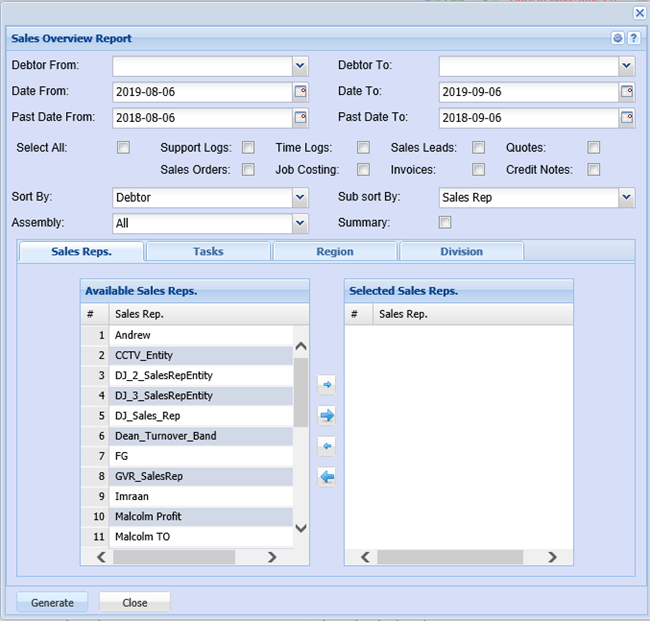Expand the Sort By dropdown
The image size is (650, 621).
pyautogui.click(x=300, y=198)
